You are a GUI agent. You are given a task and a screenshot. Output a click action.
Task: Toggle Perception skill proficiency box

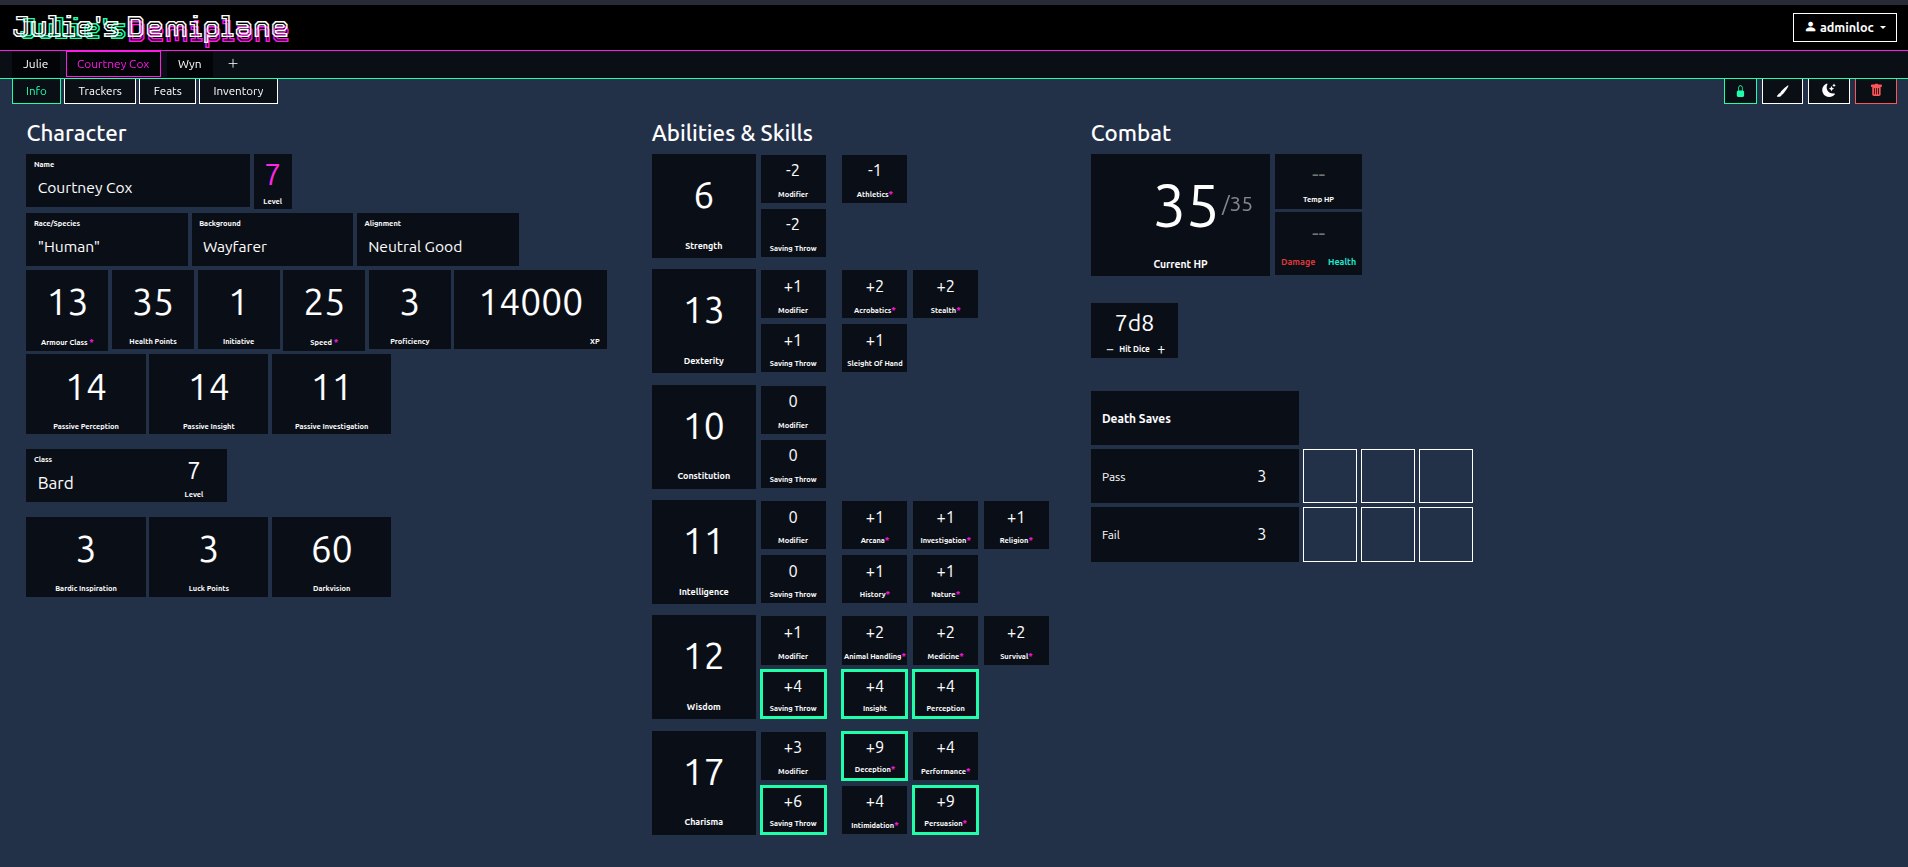tap(945, 694)
